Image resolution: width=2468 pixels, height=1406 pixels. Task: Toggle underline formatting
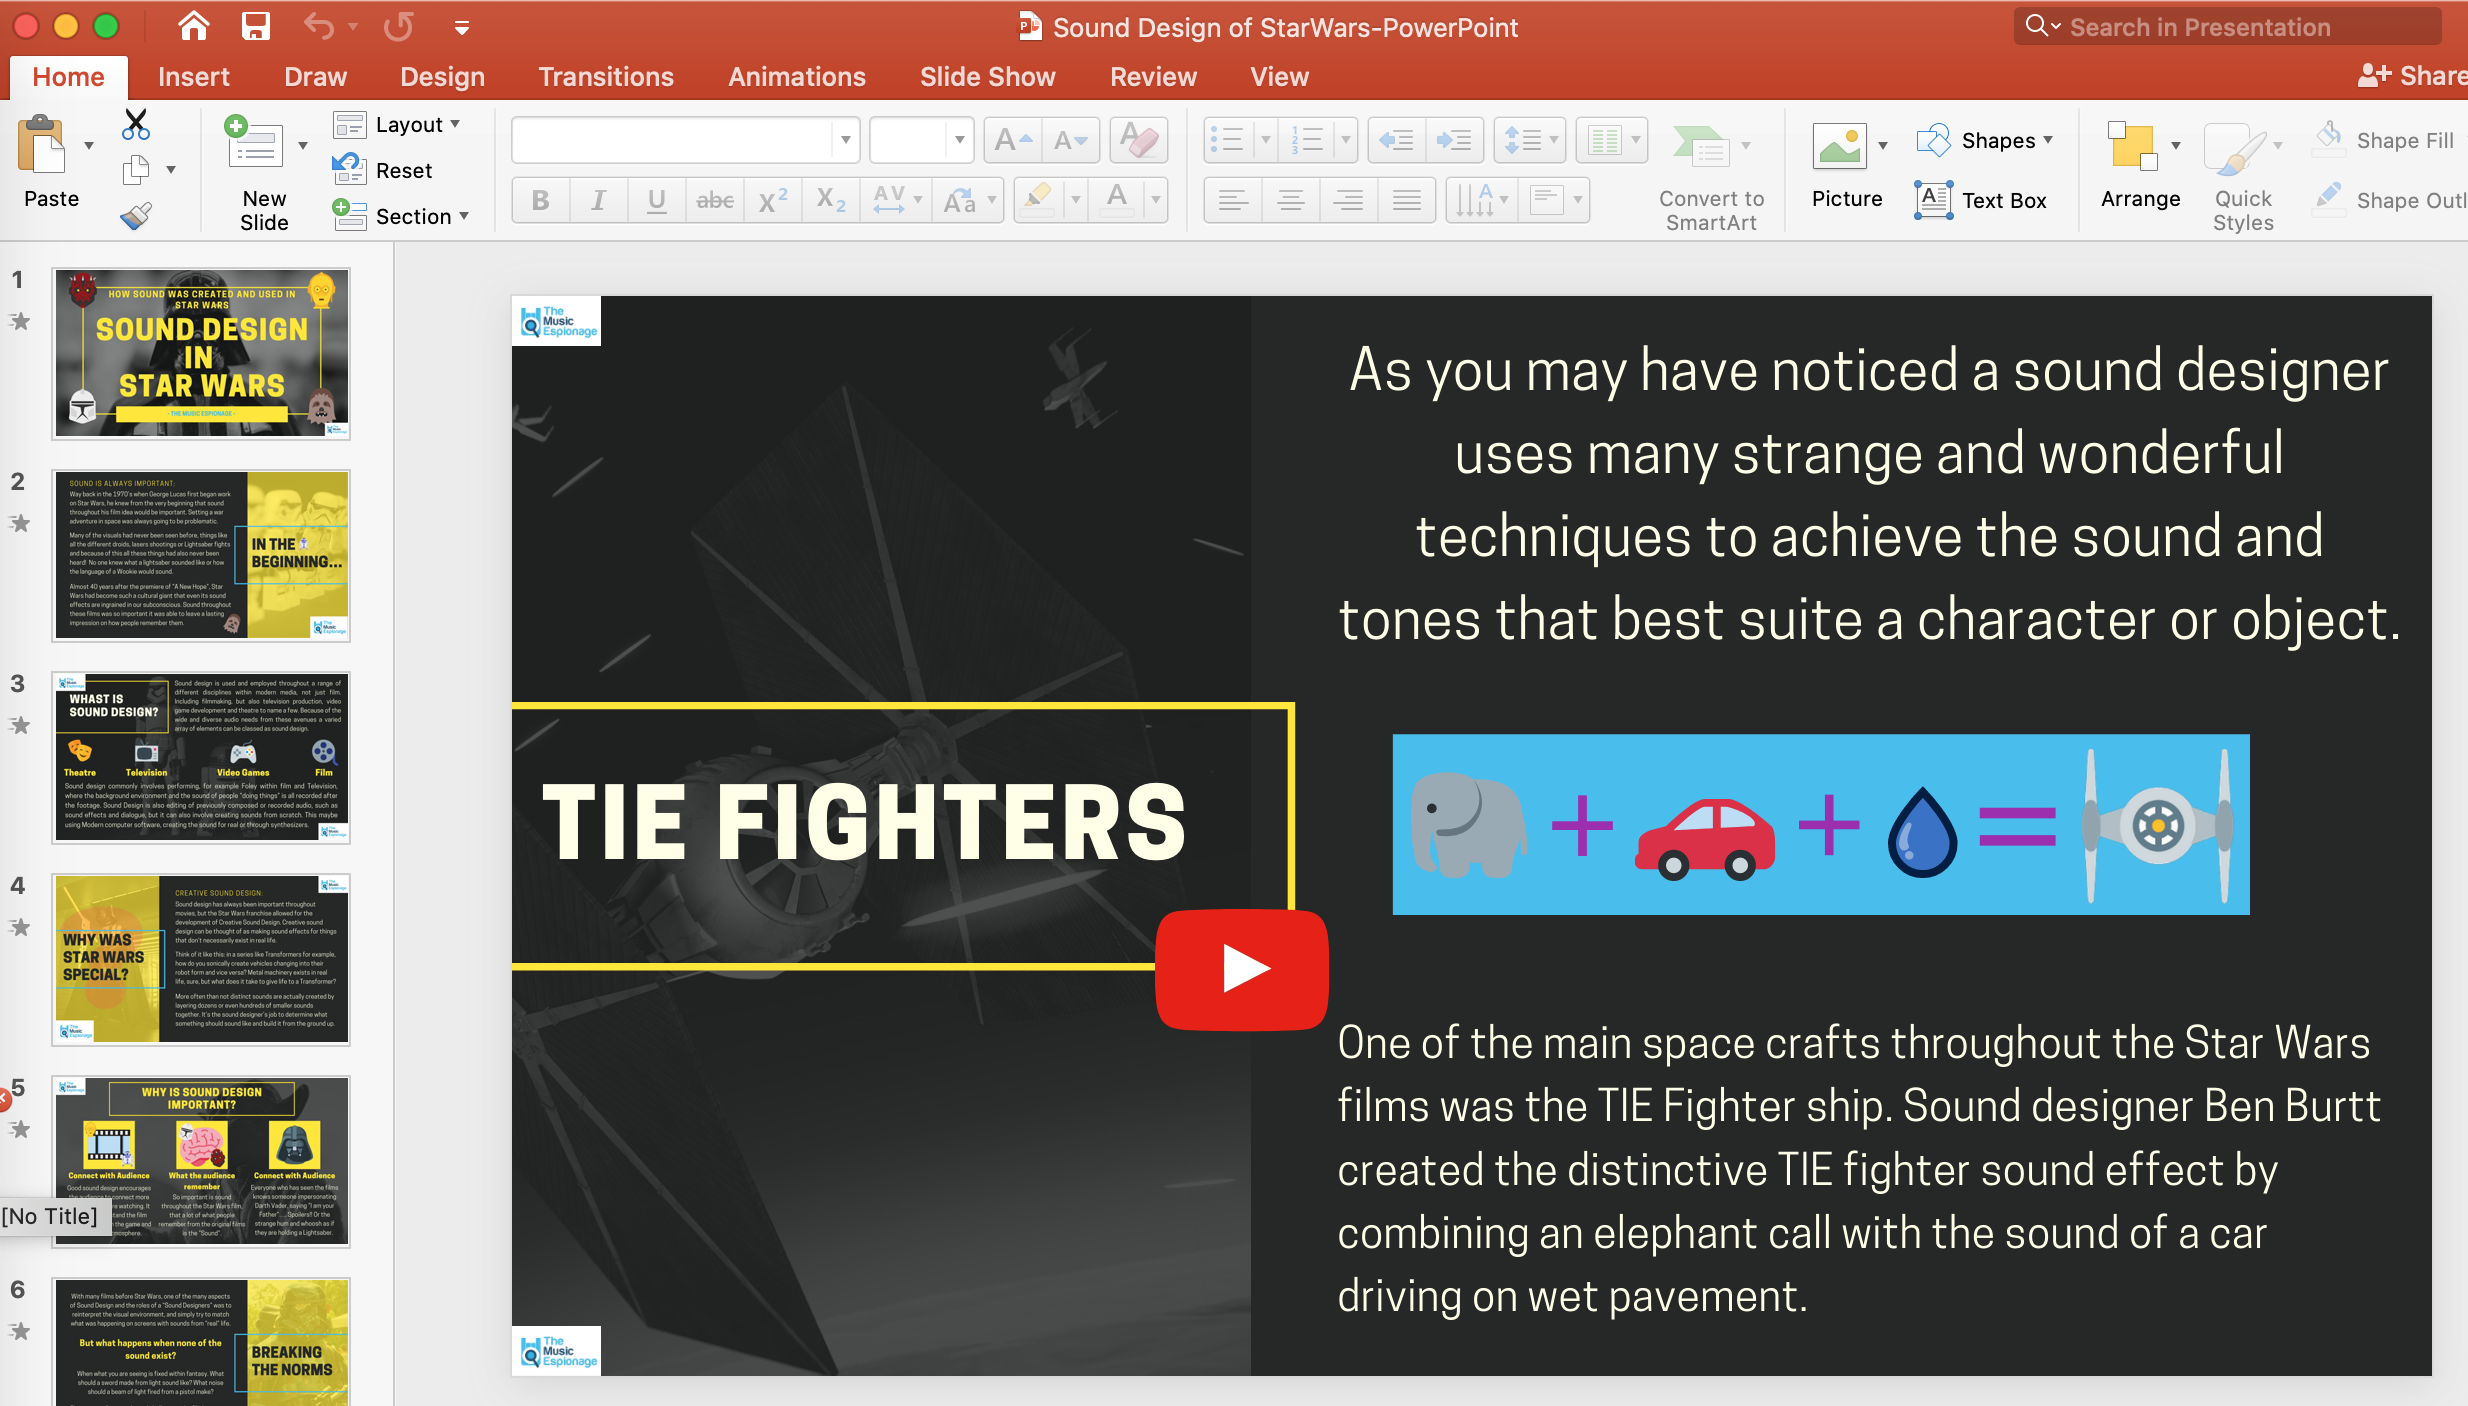(x=656, y=200)
